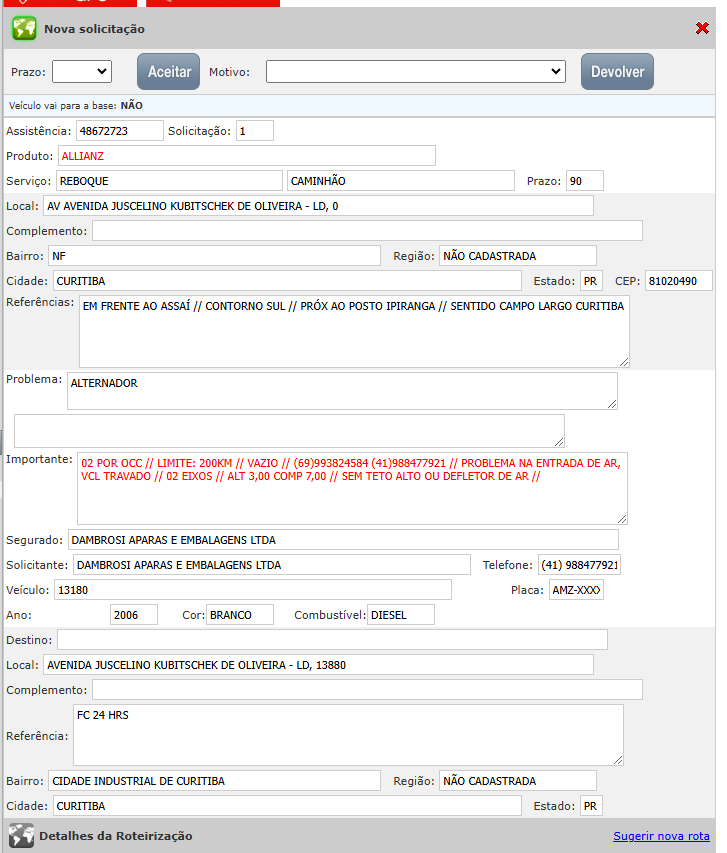Viewport: 727px width, 853px height.
Task: Click the green map icon beside Nova solicitação
Action: 24,28
